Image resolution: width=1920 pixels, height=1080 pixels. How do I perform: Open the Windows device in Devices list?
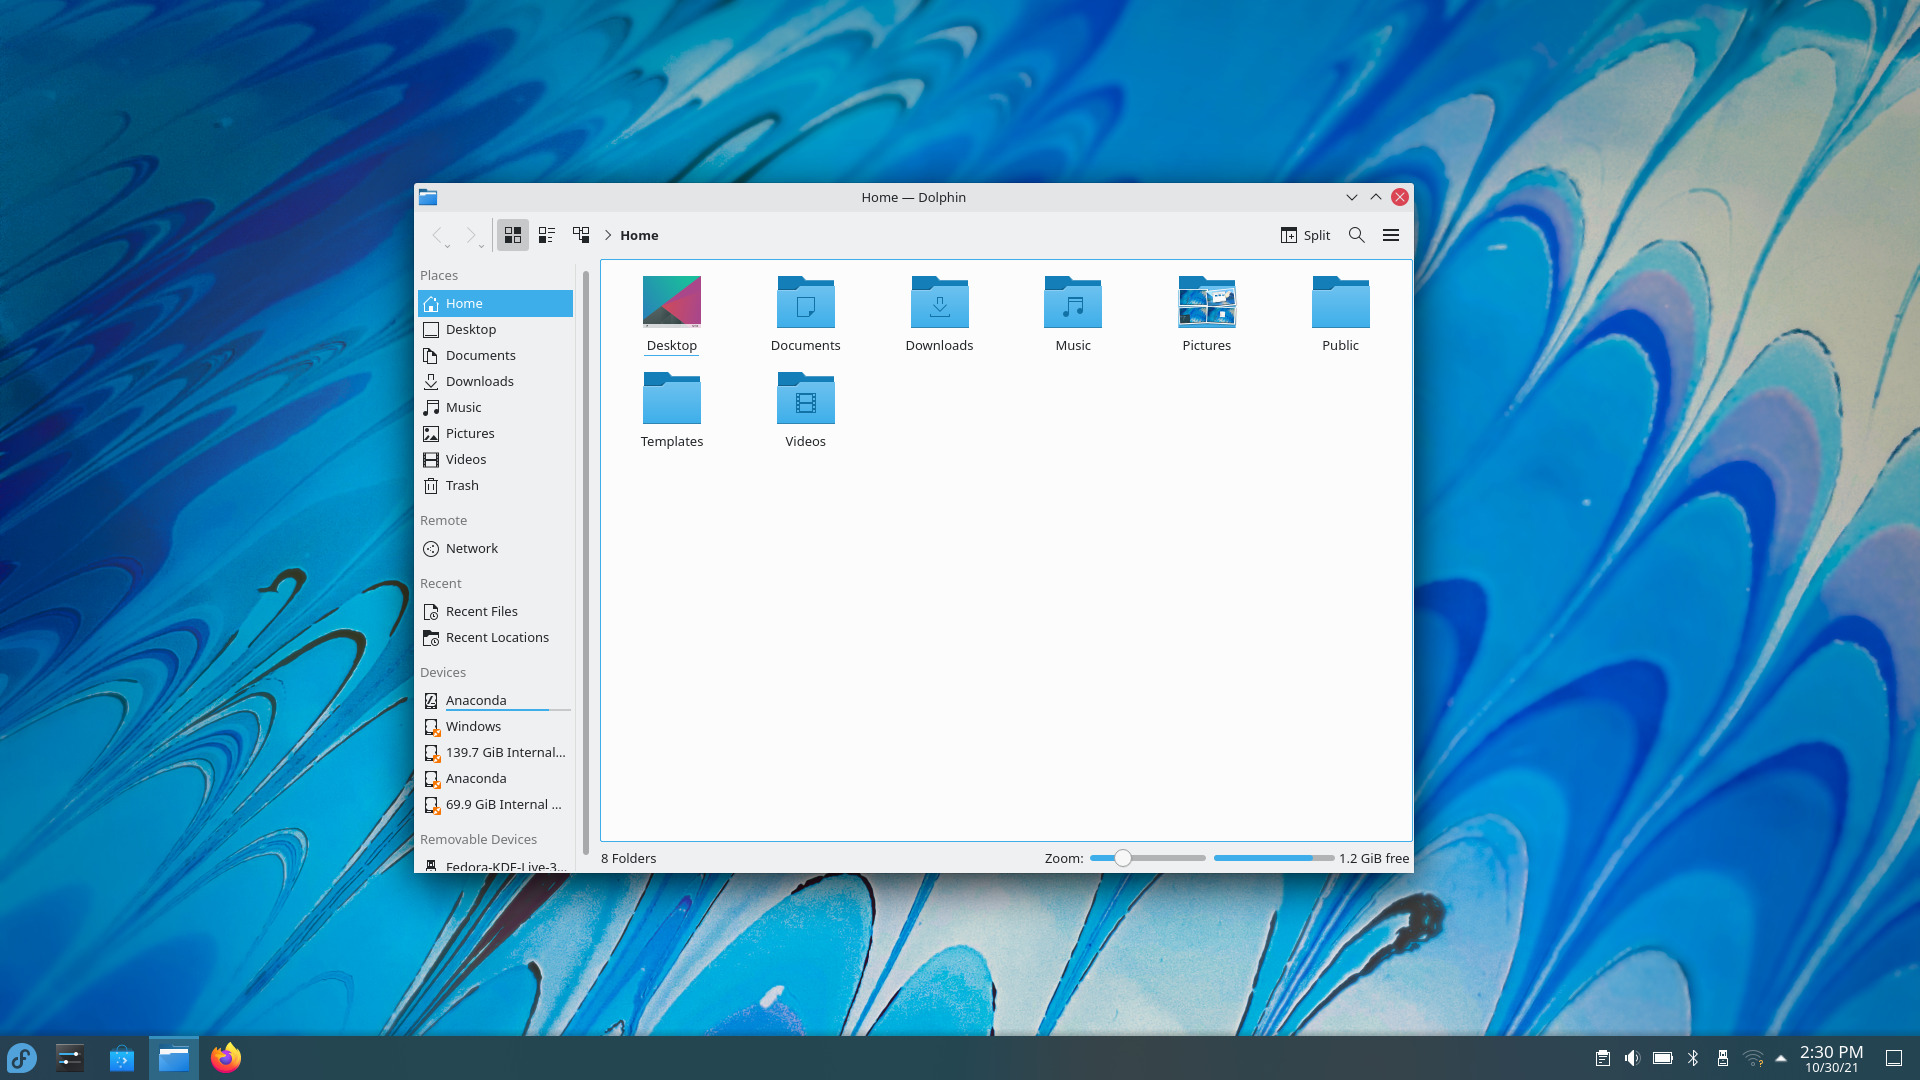[474, 726]
